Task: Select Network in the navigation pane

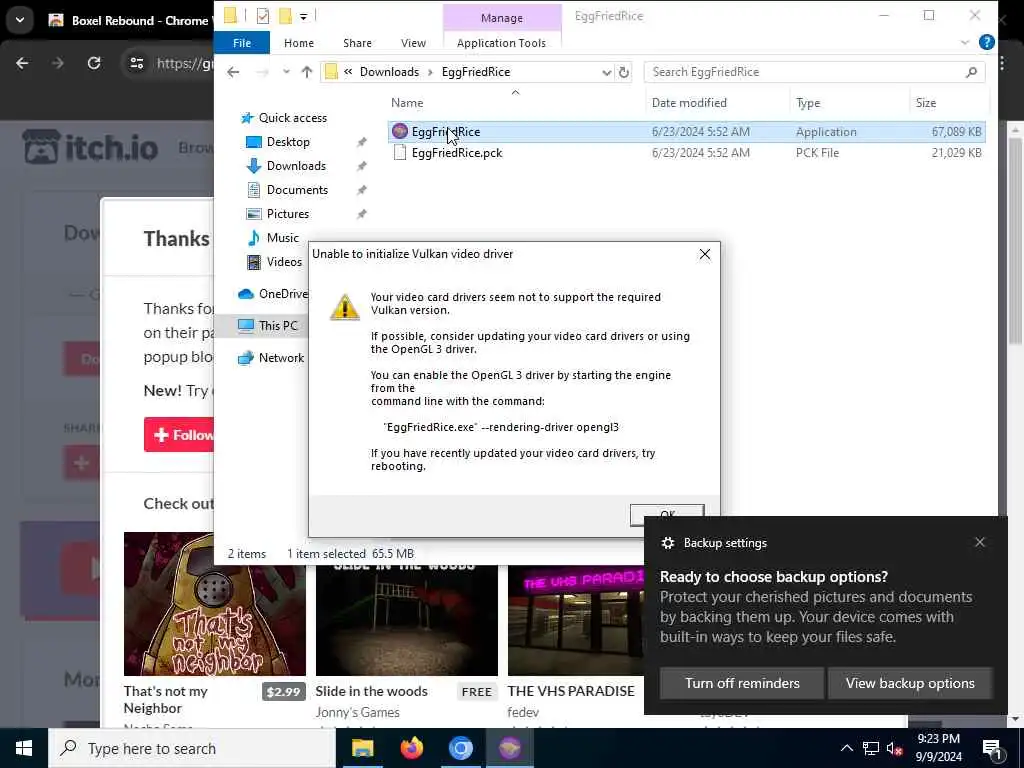Action: click(281, 358)
